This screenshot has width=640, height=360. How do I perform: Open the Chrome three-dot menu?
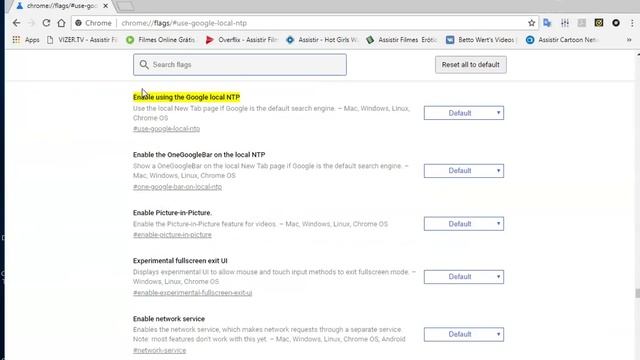632,23
